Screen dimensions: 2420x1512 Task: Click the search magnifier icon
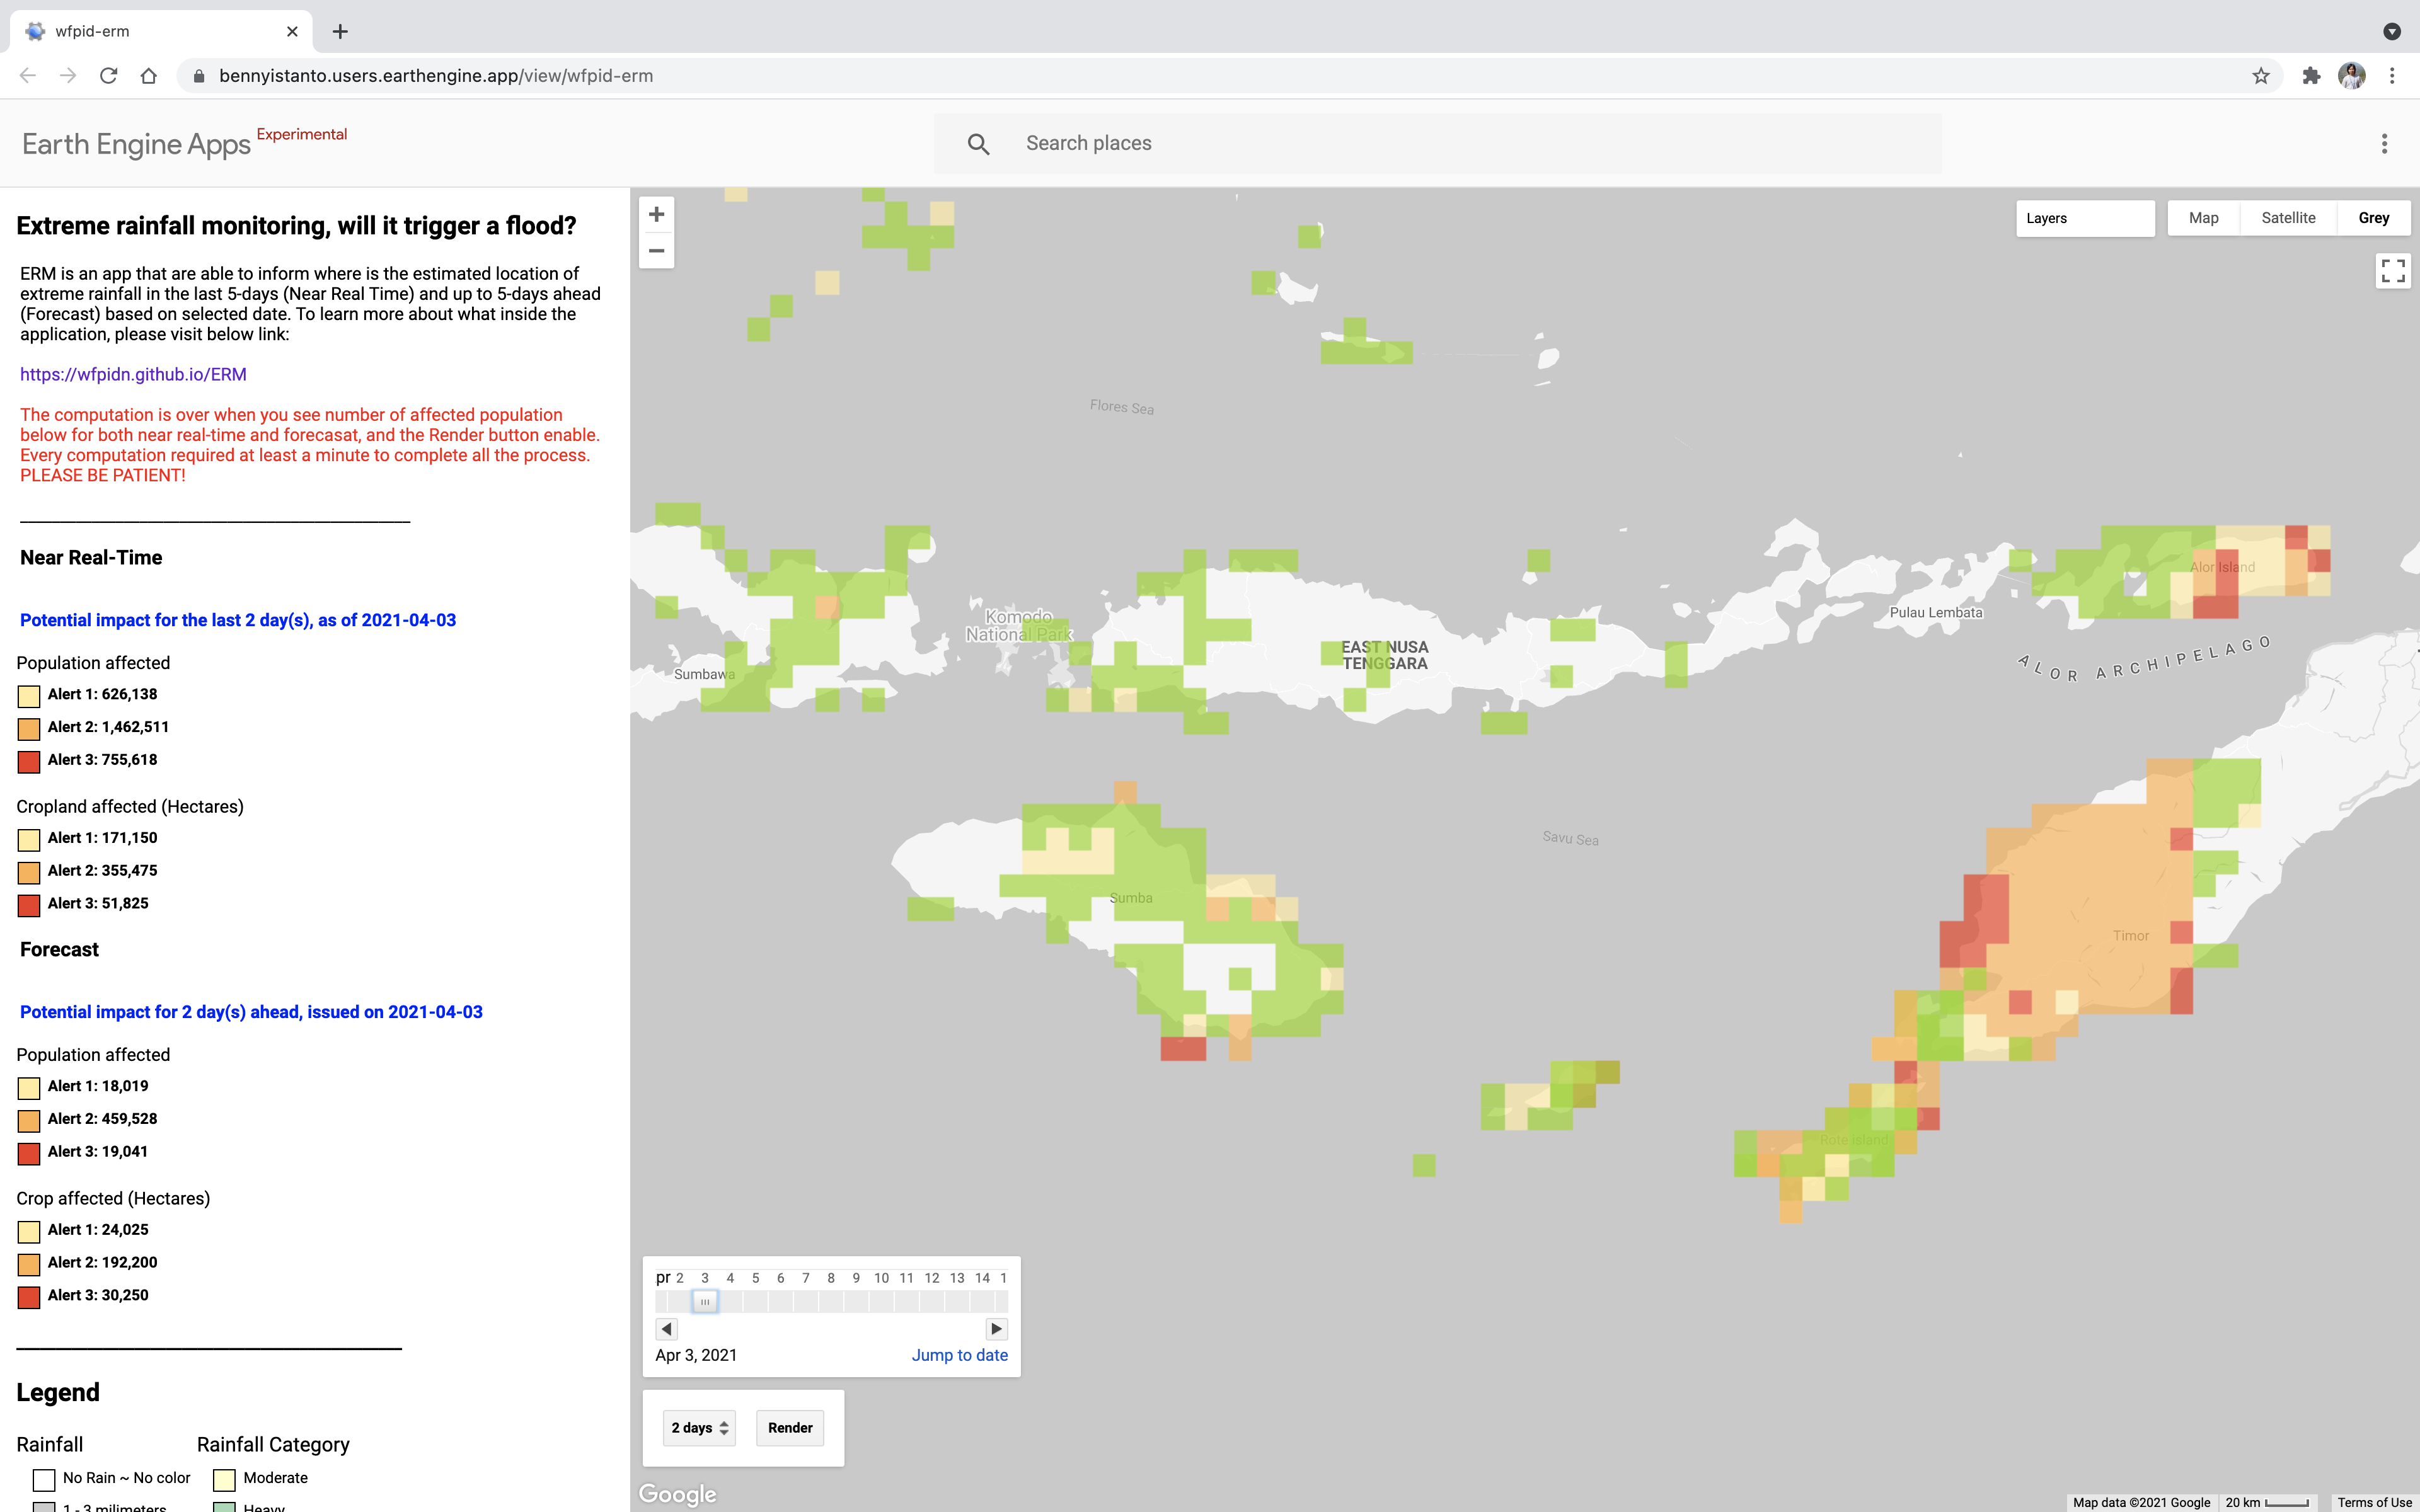pos(978,144)
